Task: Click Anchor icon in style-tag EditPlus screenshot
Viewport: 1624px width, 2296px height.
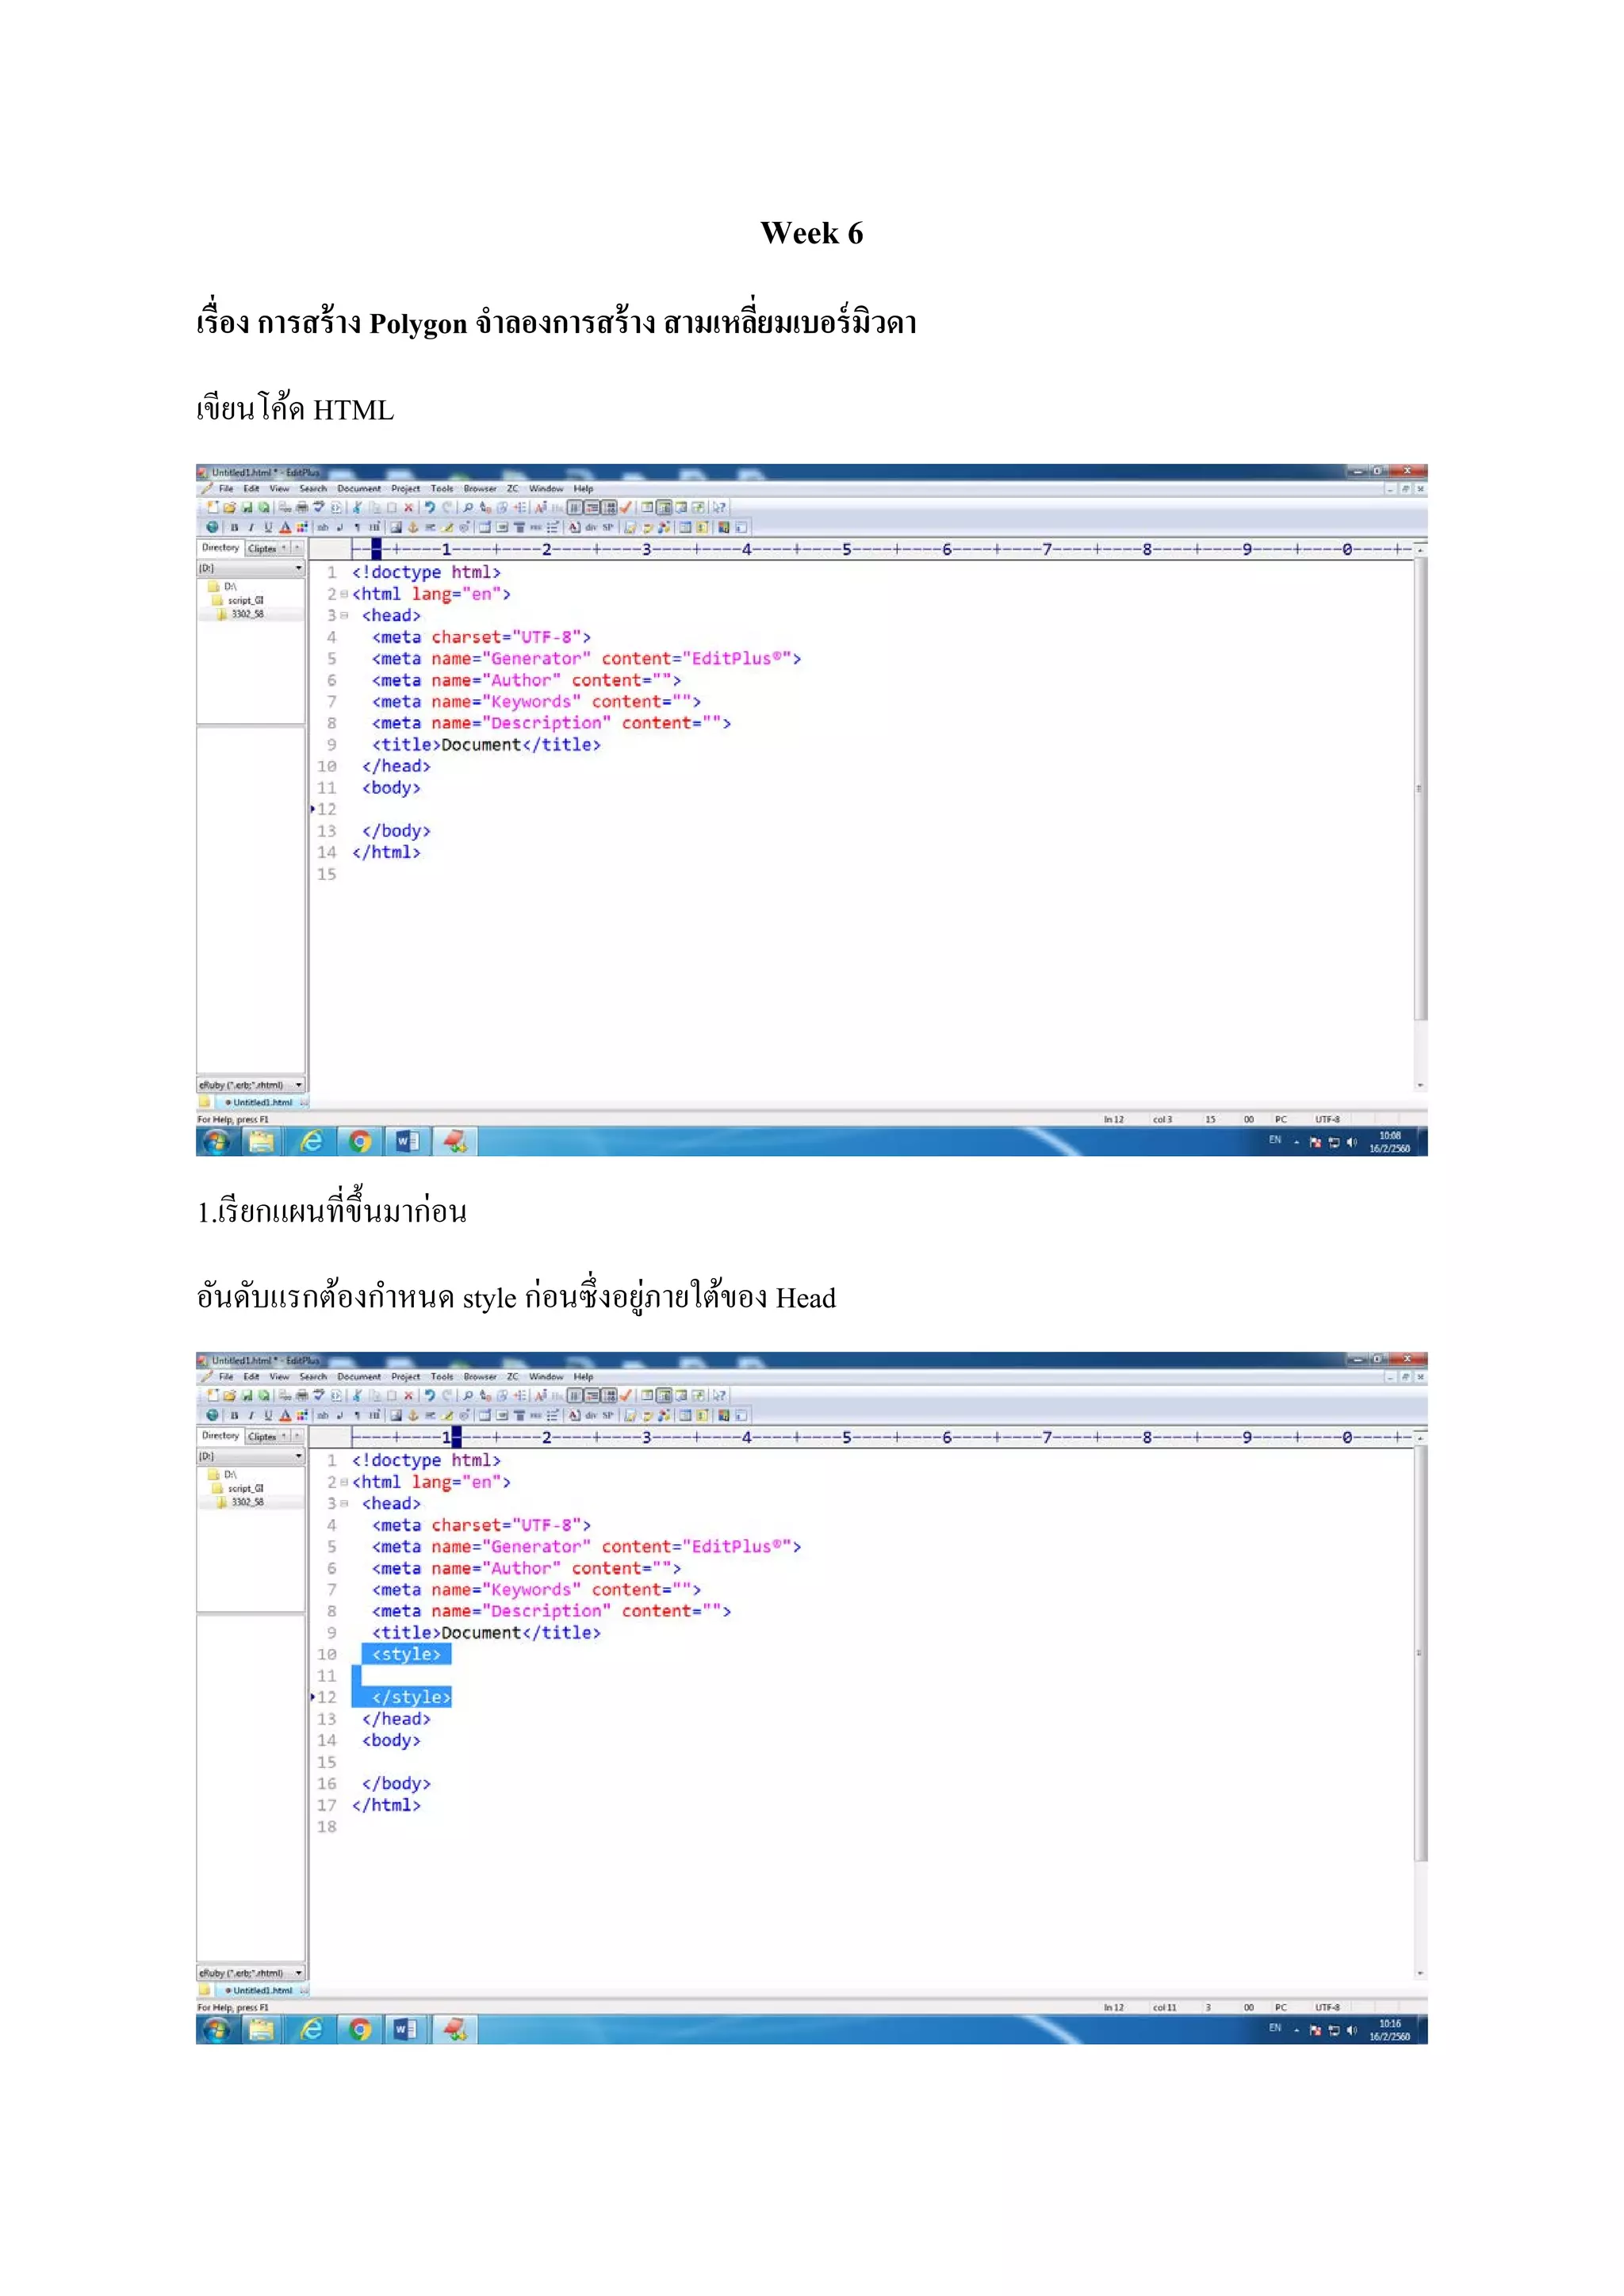Action: point(413,1416)
